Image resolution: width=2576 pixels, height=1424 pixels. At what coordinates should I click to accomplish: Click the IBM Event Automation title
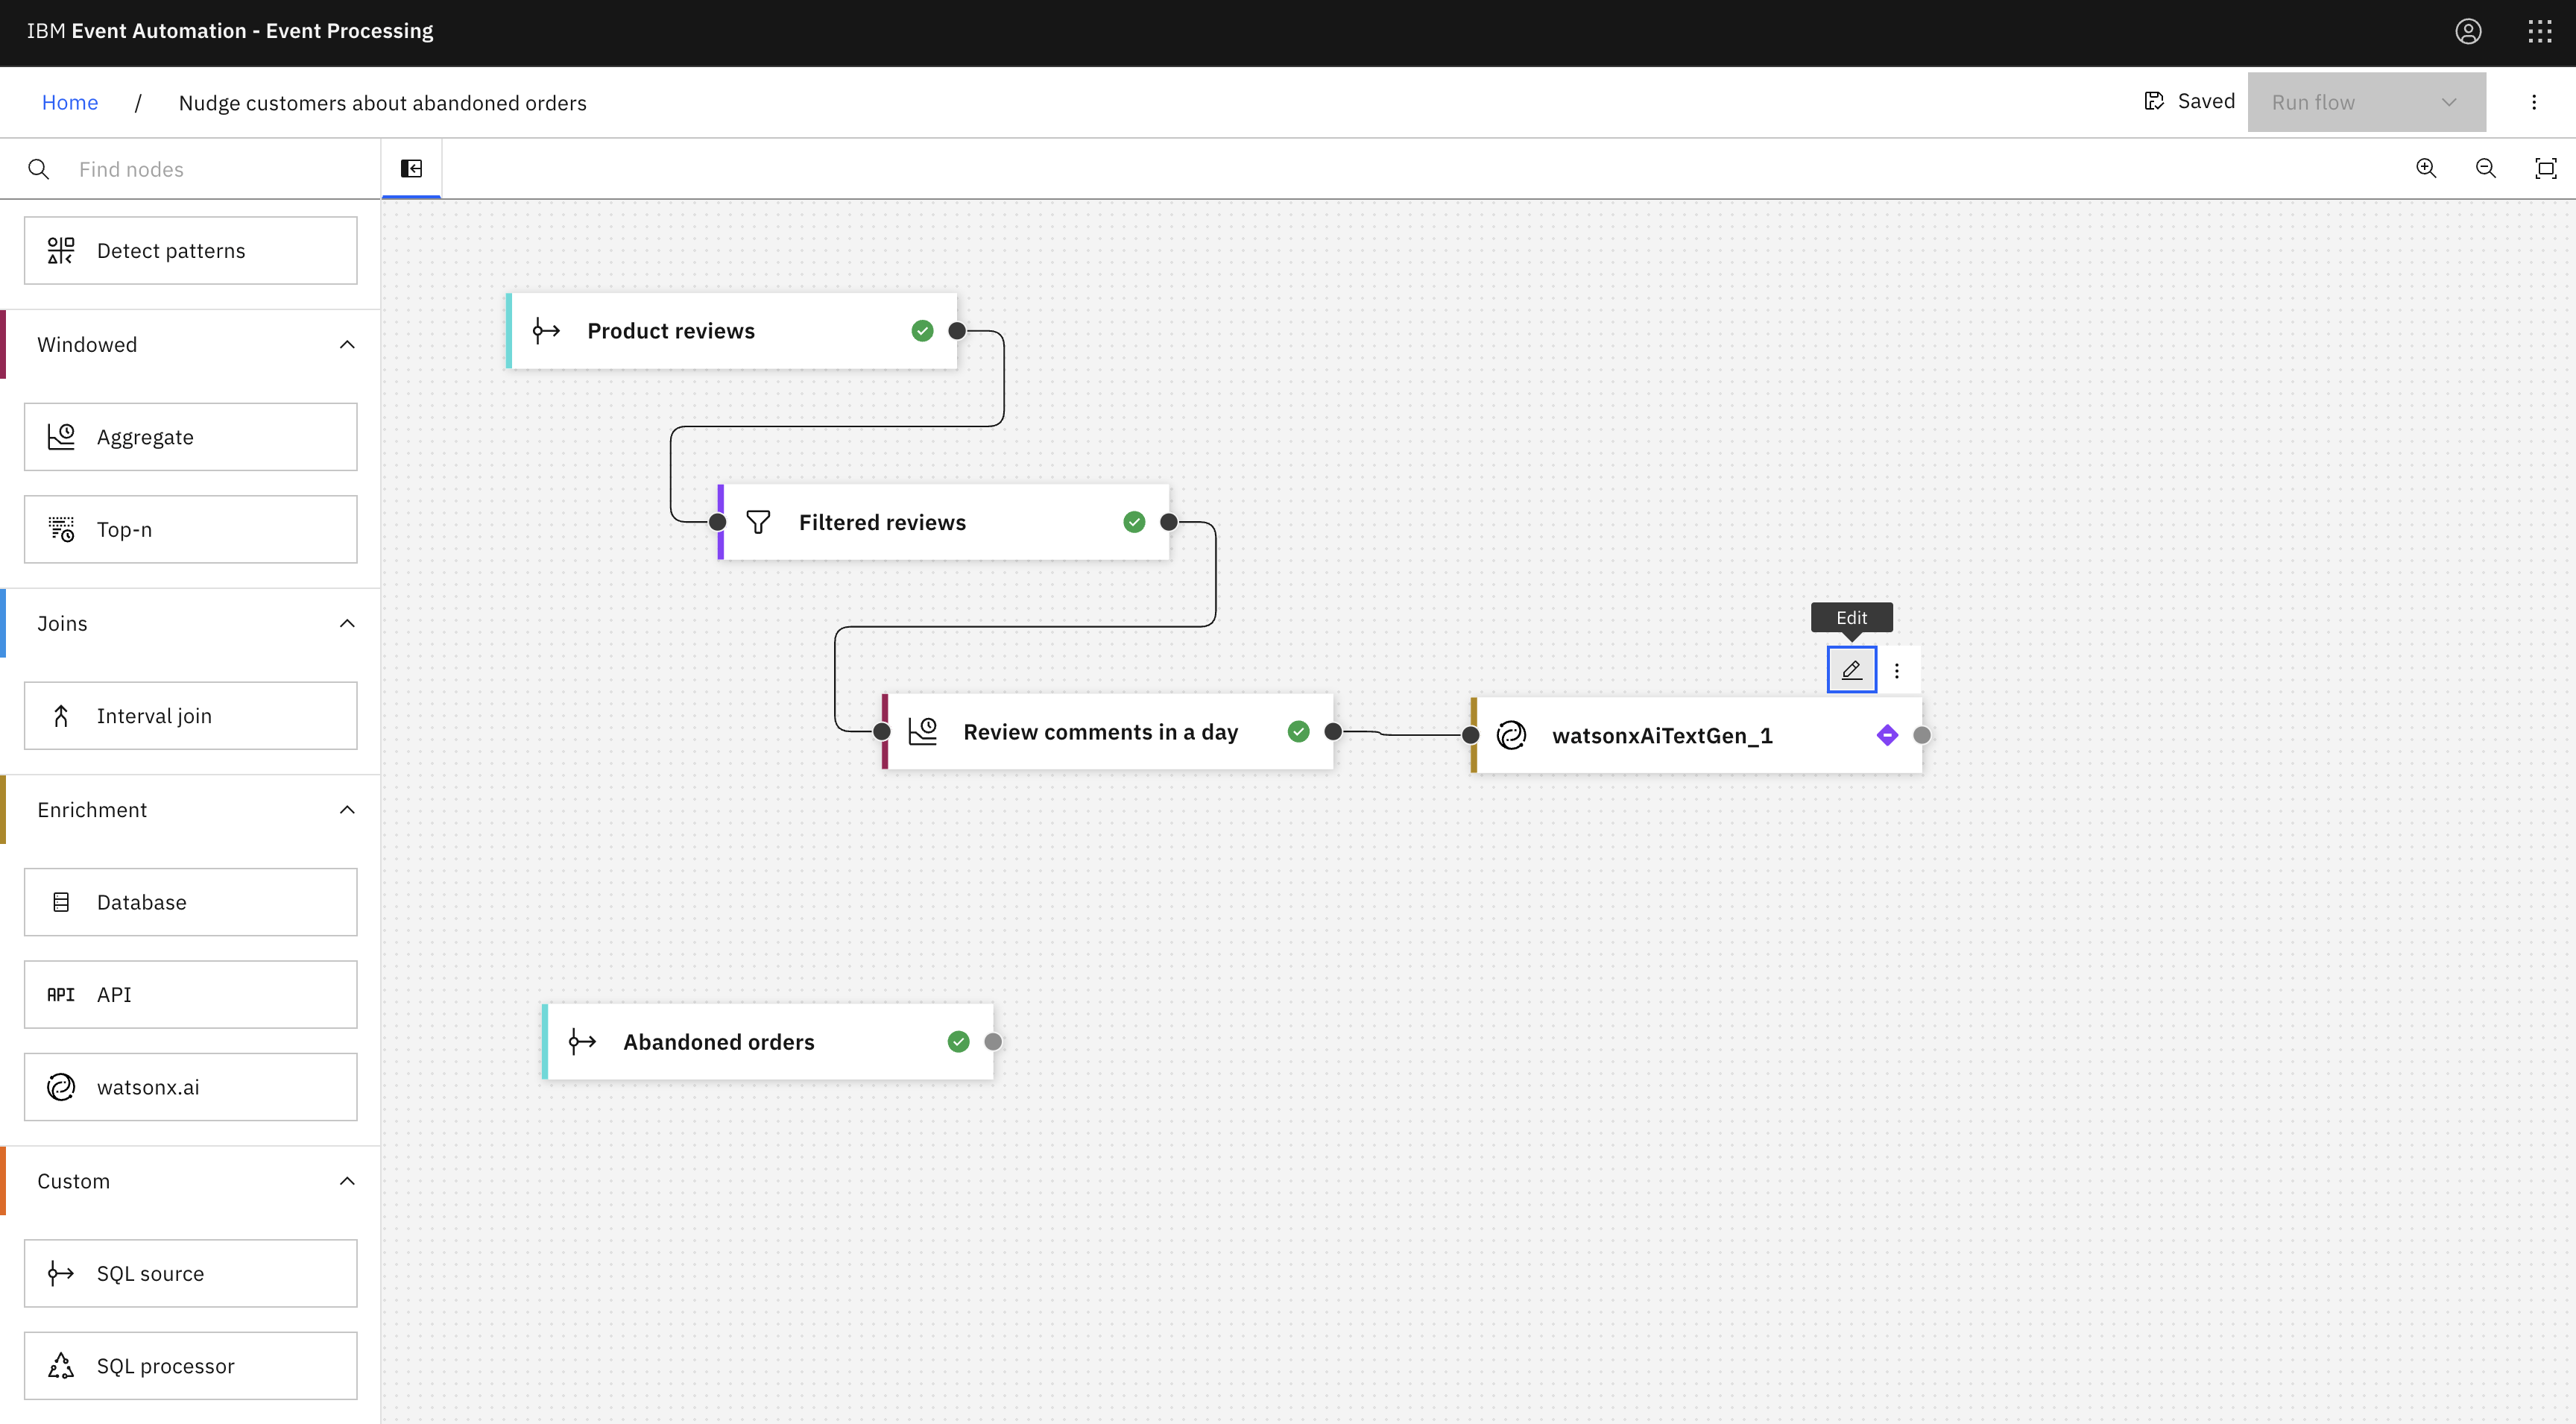(230, 31)
